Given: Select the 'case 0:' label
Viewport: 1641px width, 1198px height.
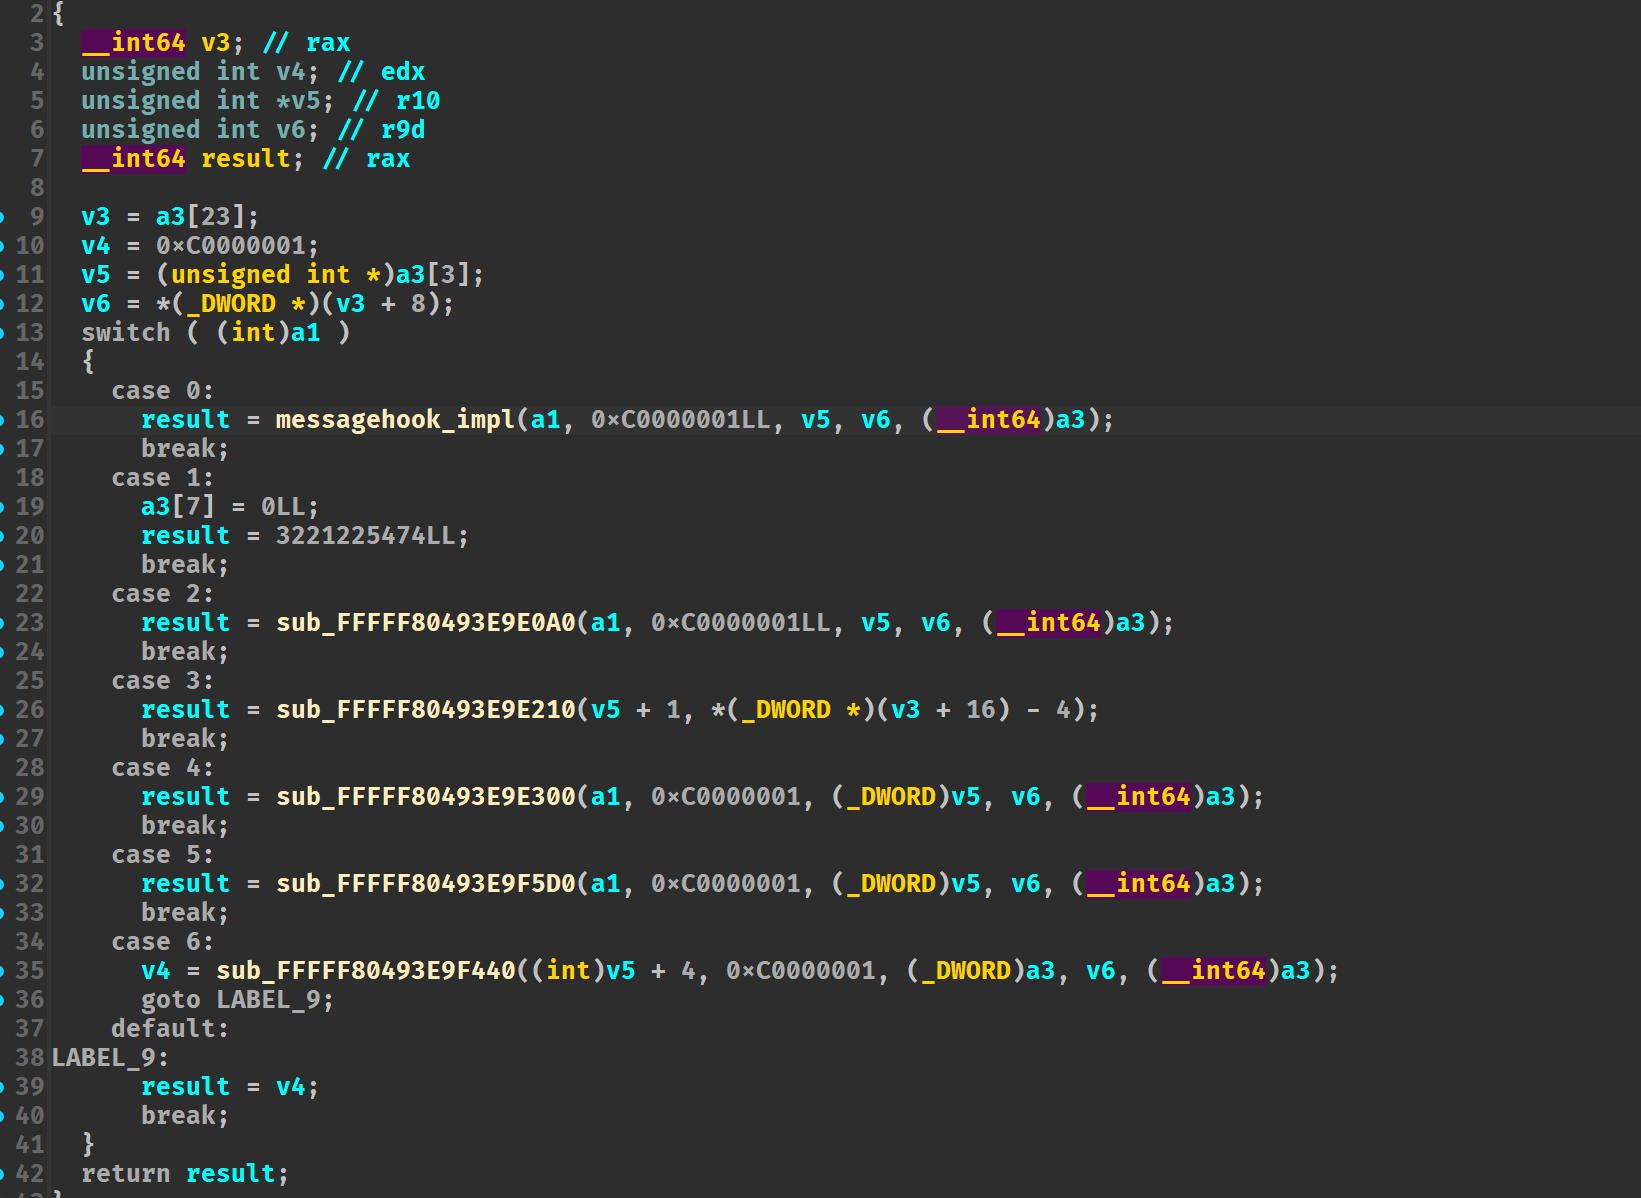Looking at the screenshot, I should coord(162,390).
